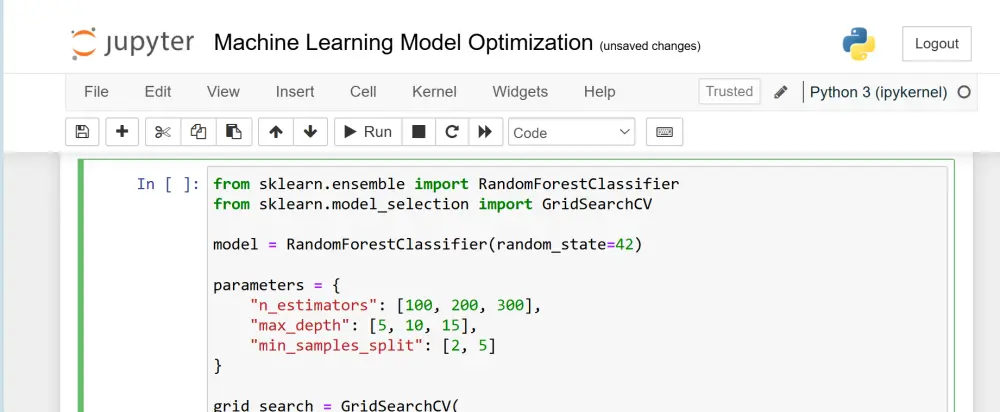
Task: Open the Help menu
Action: click(599, 92)
